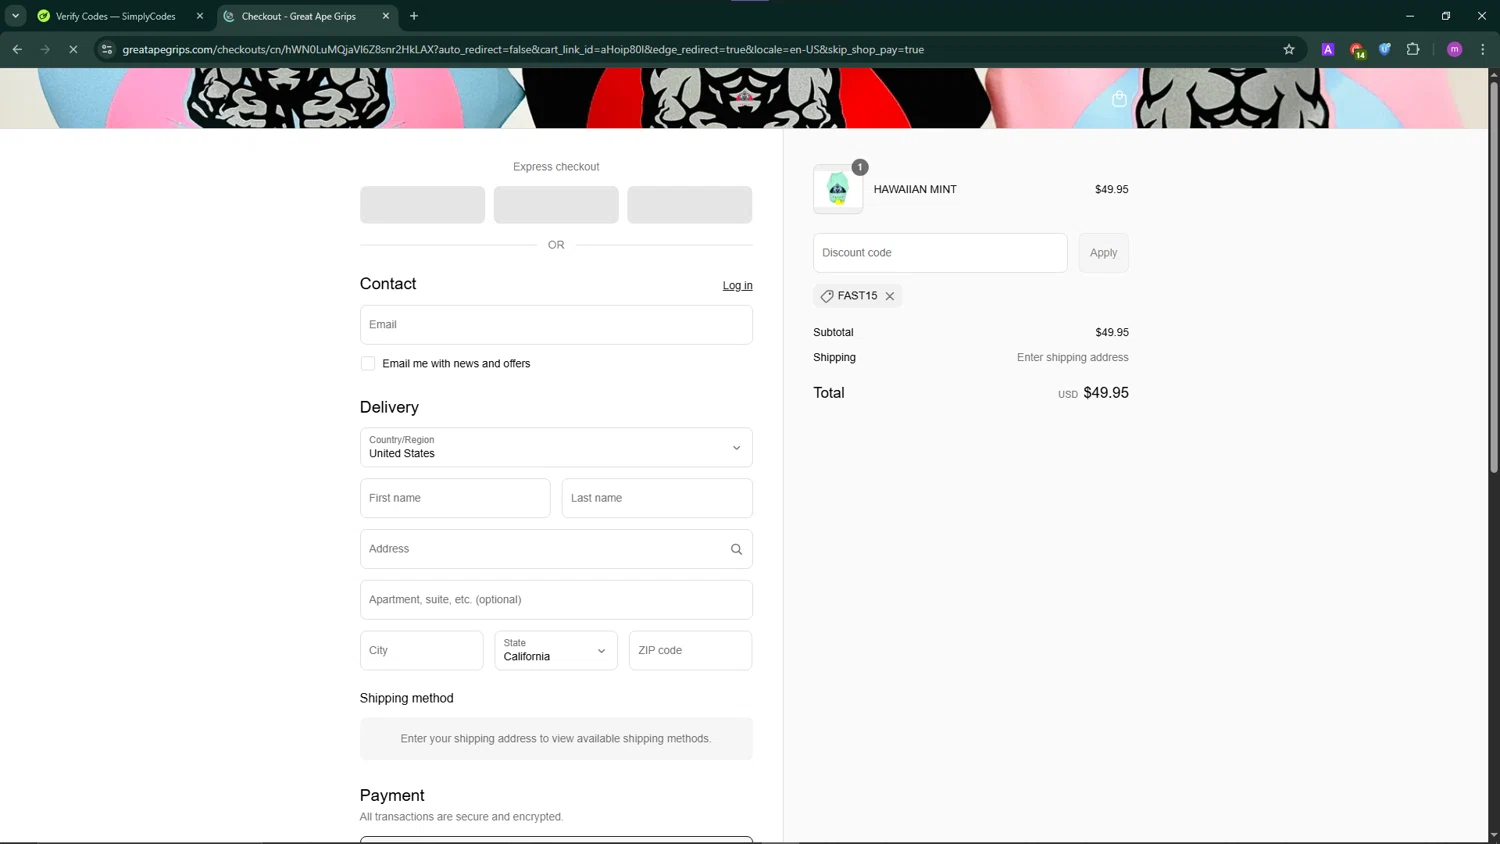This screenshot has height=844, width=1500.
Task: Click the Enter shipping address text
Action: point(1072,357)
